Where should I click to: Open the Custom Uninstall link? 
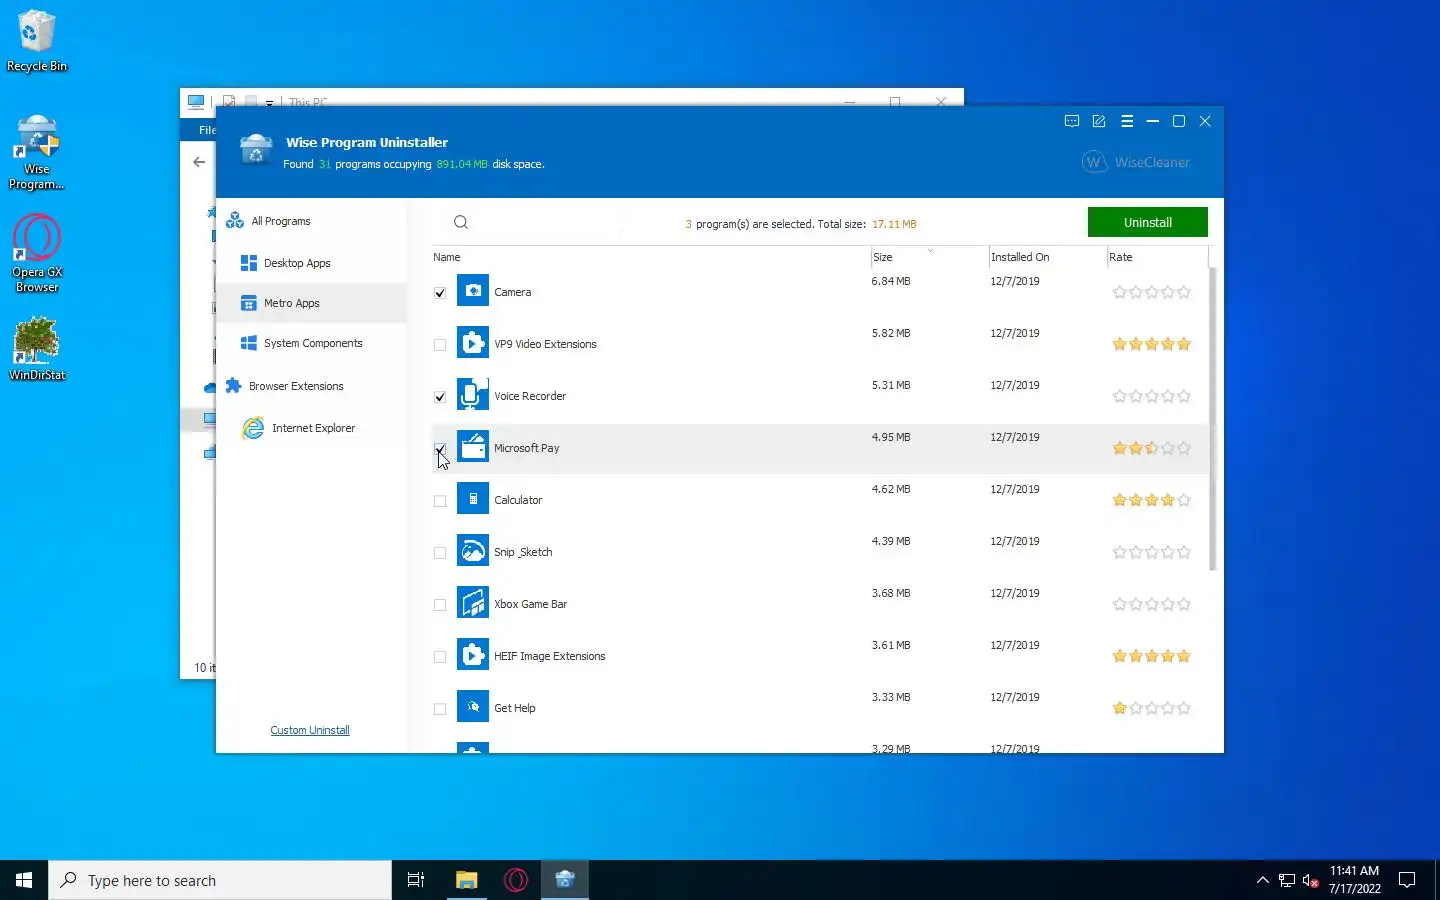[310, 730]
